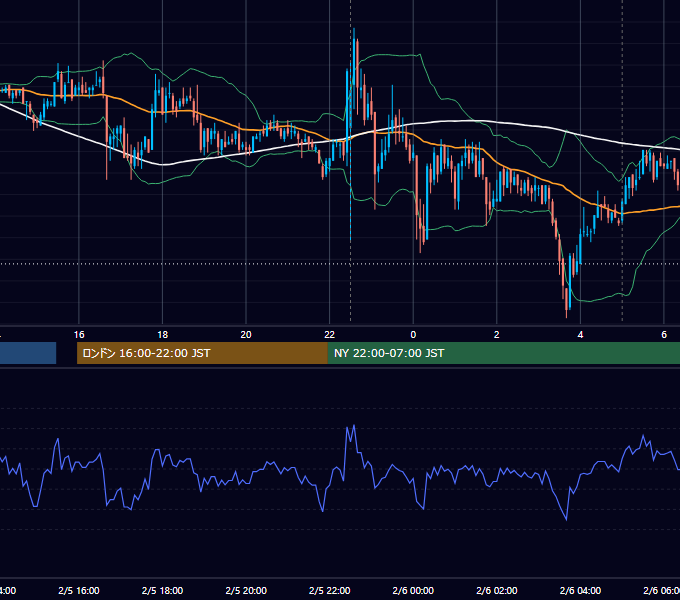This screenshot has height=600, width=680.
Task: Click the 16 hour axis label
Action: pyautogui.click(x=79, y=335)
